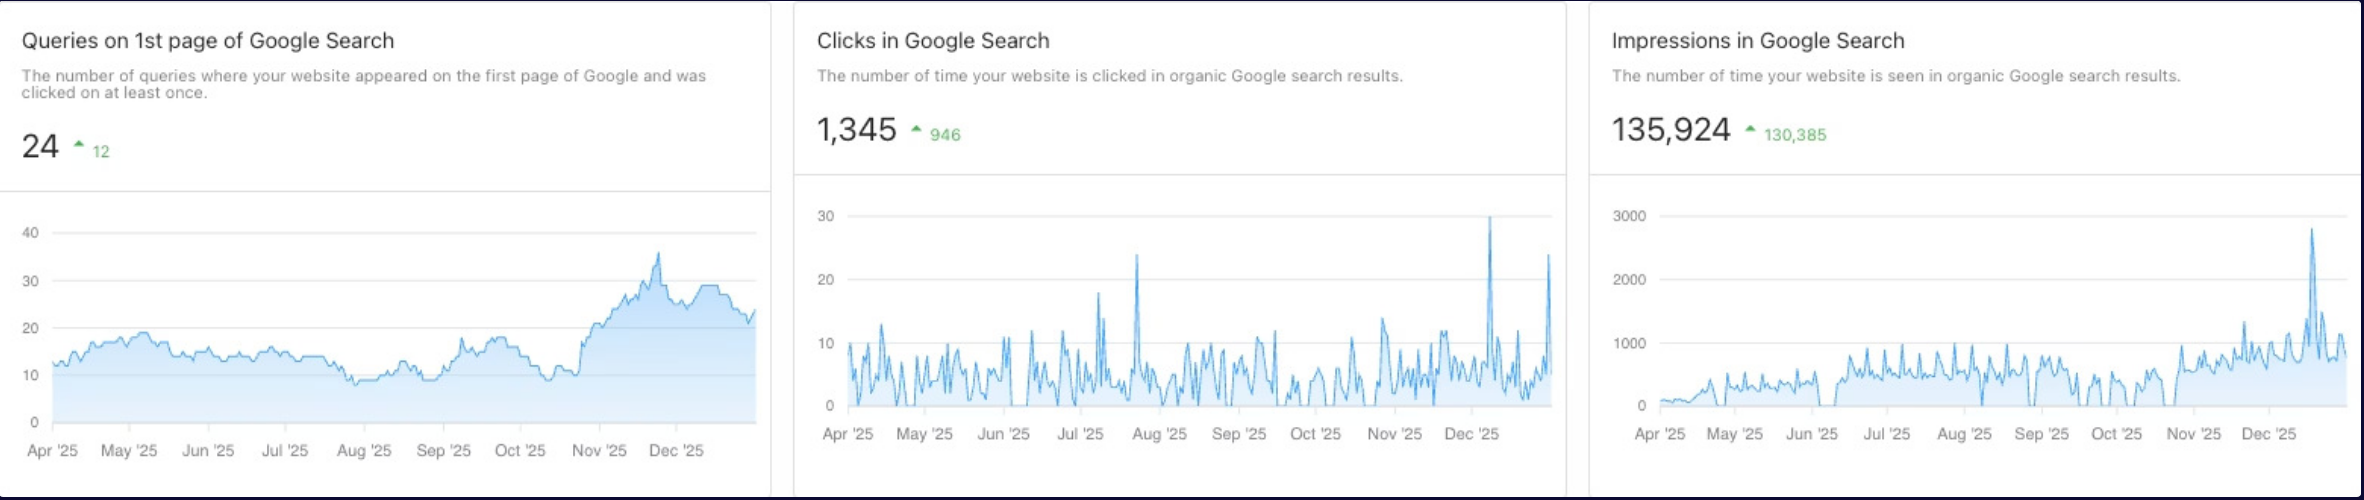Click the tallest spike in the Clicks chart
2364x500 pixels.
(x=1489, y=219)
